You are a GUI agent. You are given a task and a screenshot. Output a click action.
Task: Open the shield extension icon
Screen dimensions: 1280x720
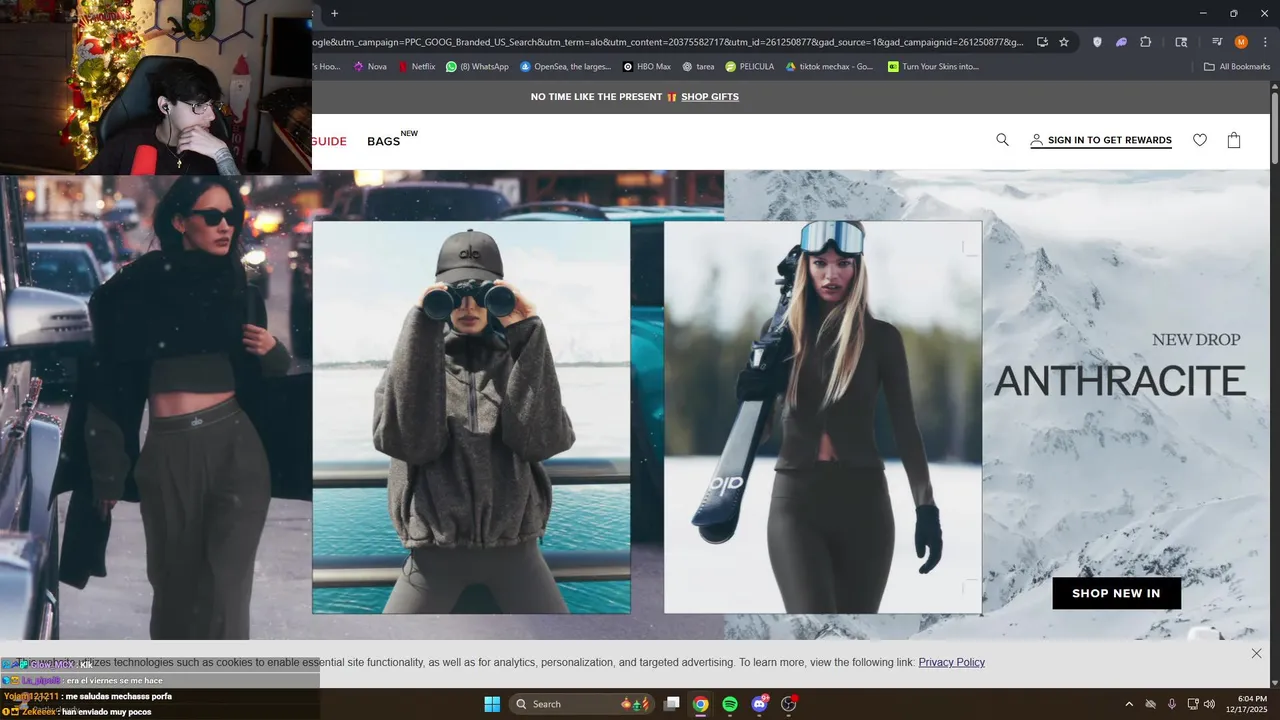coord(1097,42)
